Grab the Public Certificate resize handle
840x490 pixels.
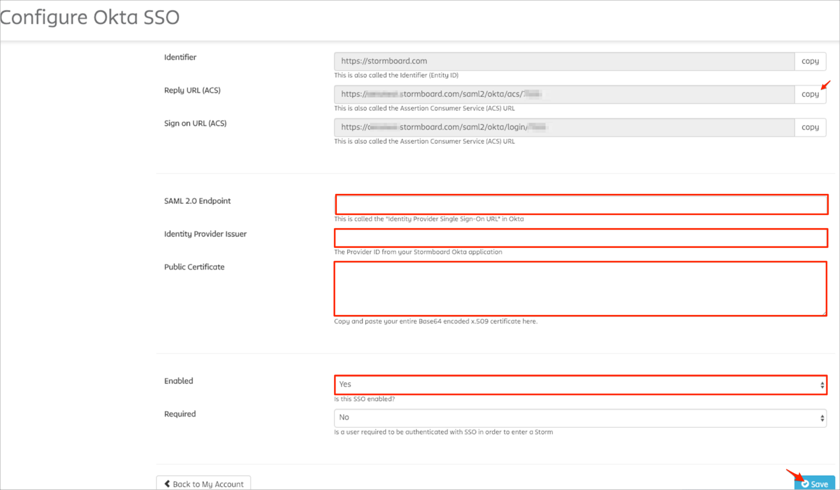(x=823, y=312)
